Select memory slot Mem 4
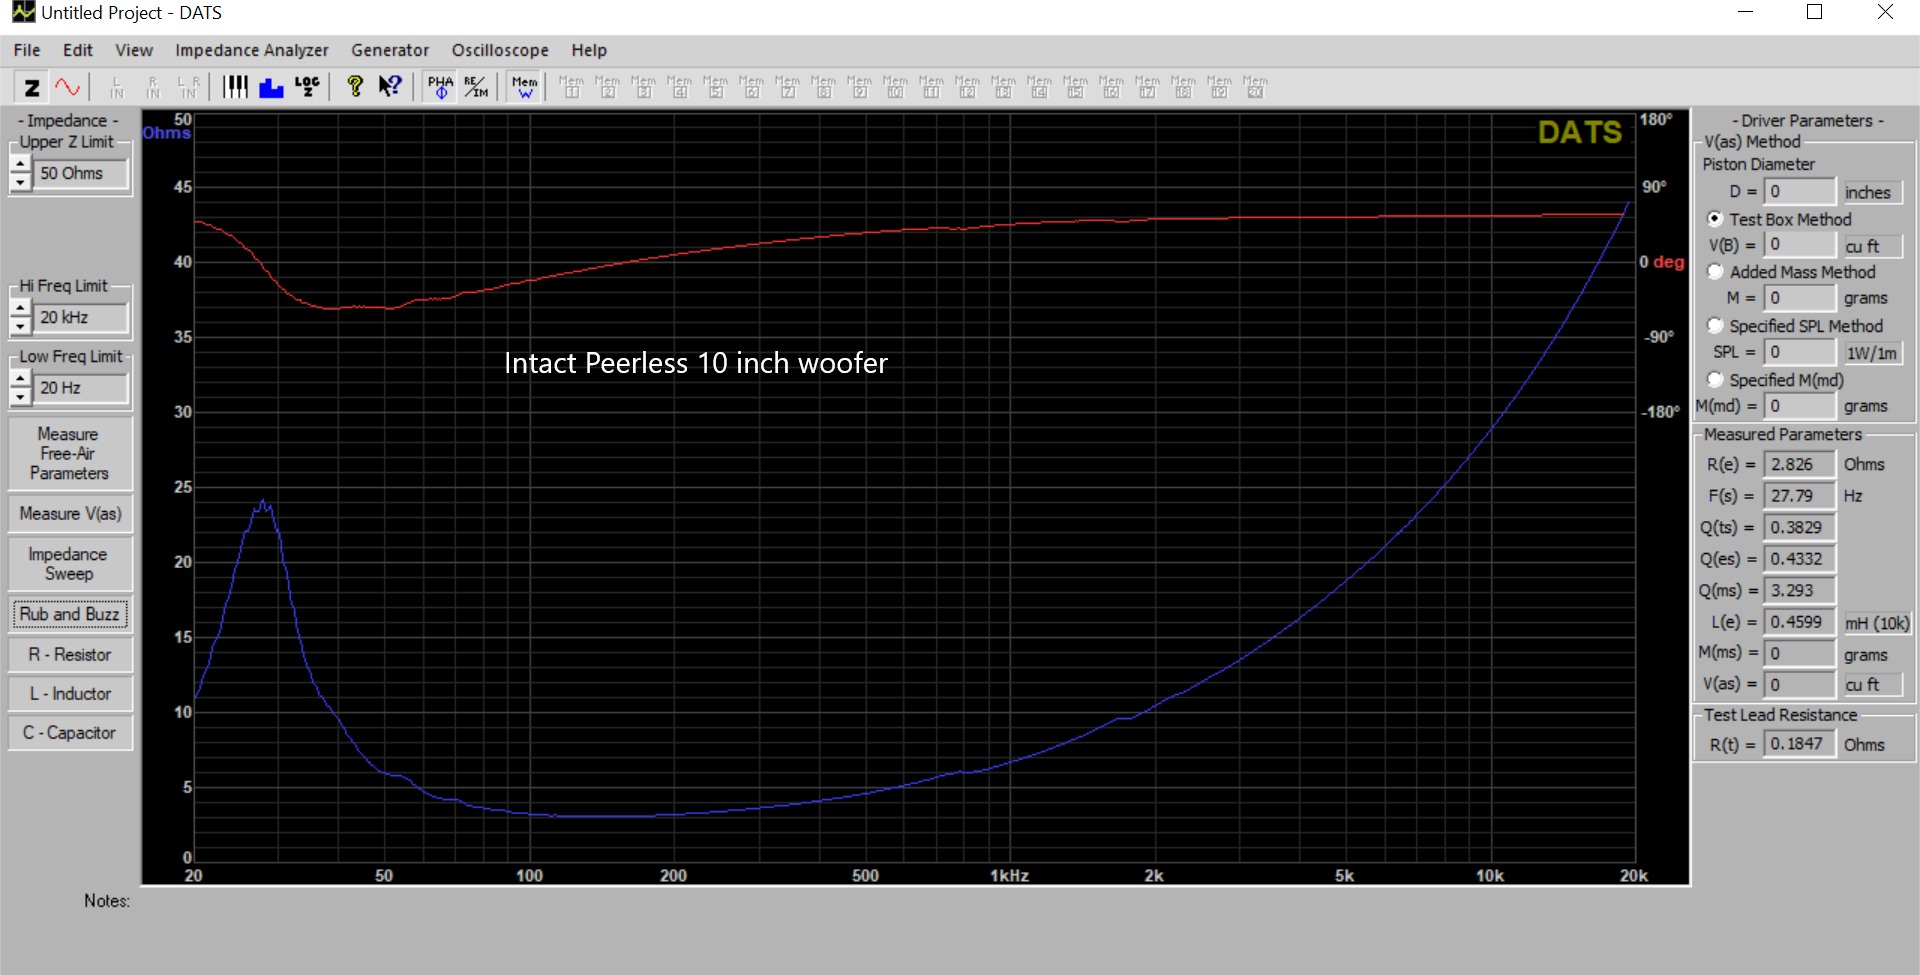1920x975 pixels. click(679, 87)
